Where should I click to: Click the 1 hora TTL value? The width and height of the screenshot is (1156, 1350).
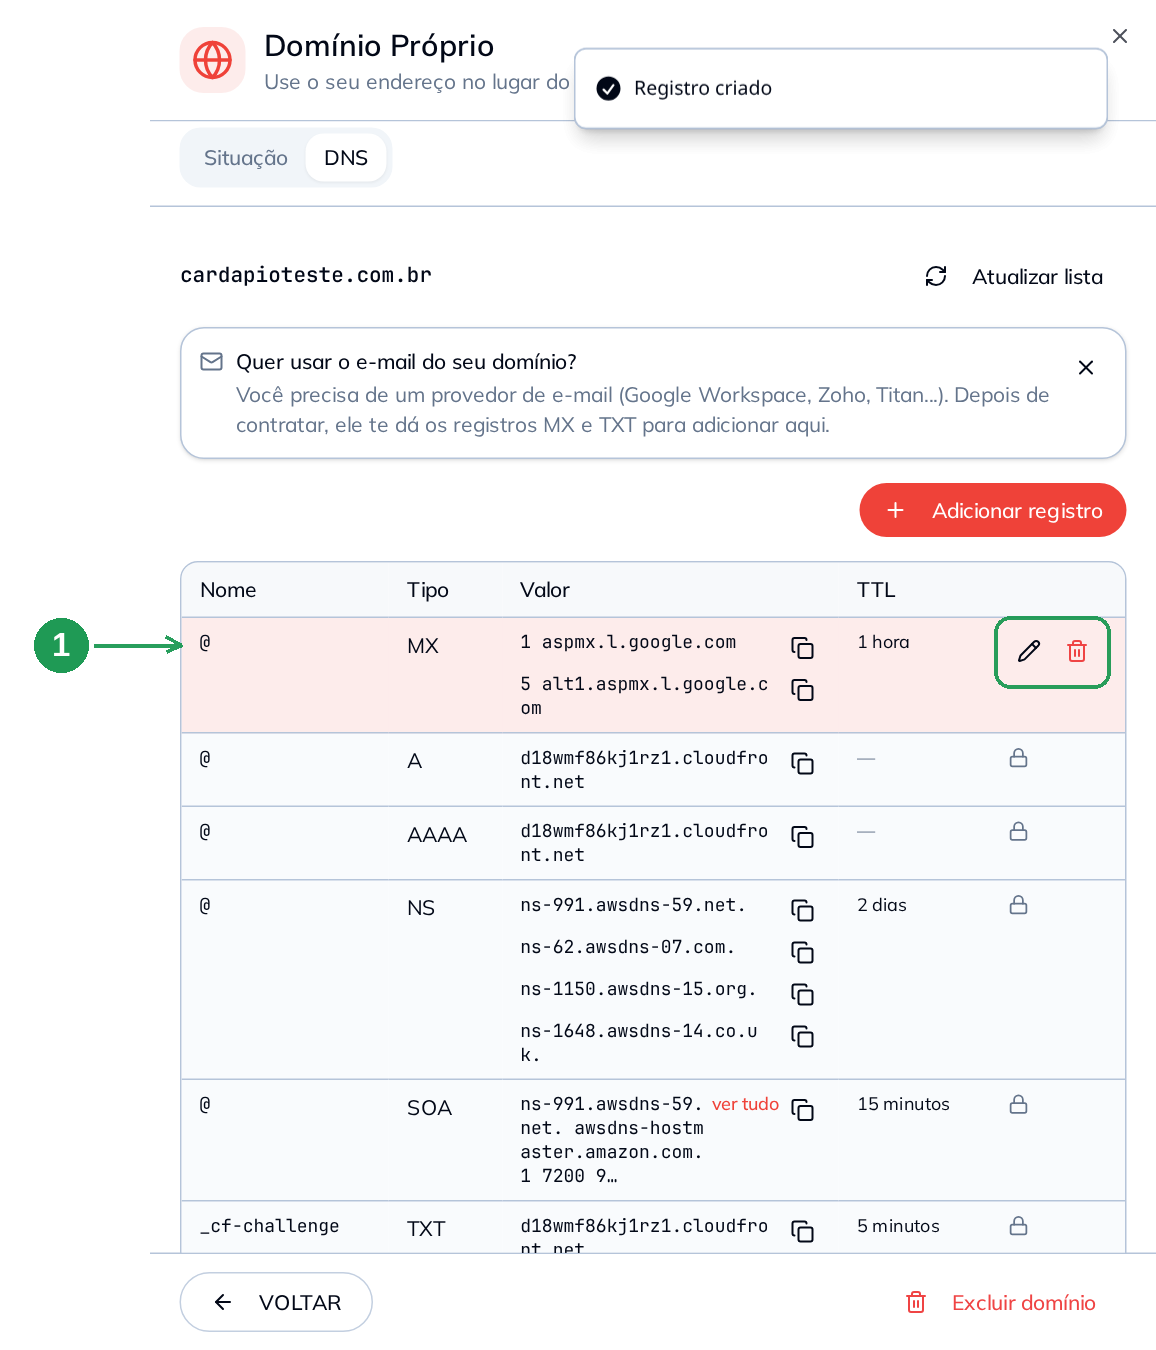point(883,642)
